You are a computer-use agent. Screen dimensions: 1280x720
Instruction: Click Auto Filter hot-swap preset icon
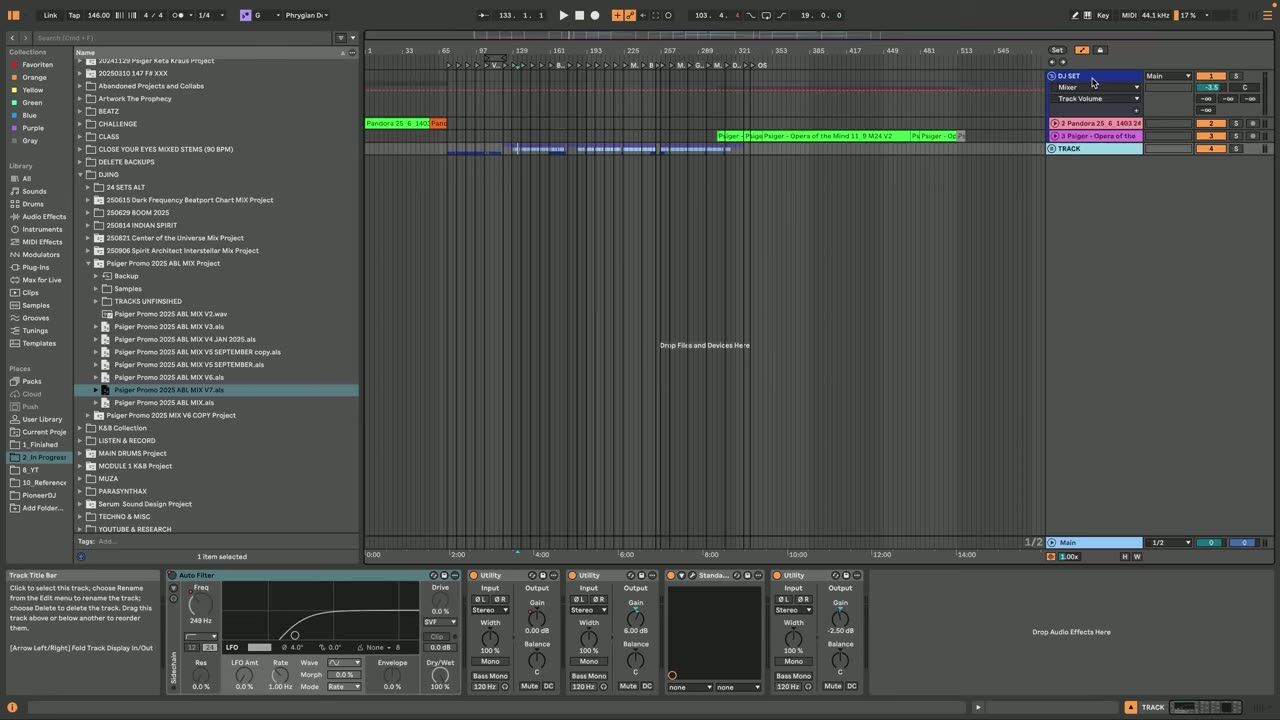433,575
